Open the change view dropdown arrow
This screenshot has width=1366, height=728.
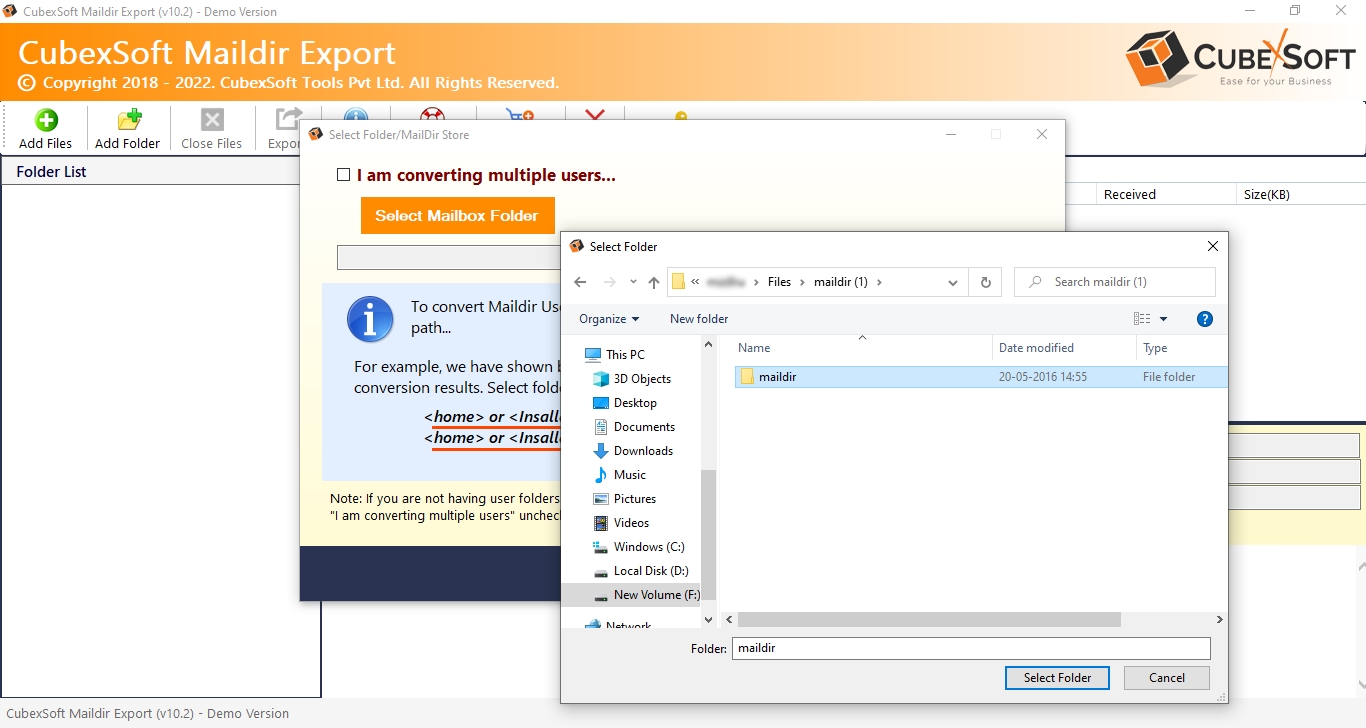click(x=1162, y=318)
